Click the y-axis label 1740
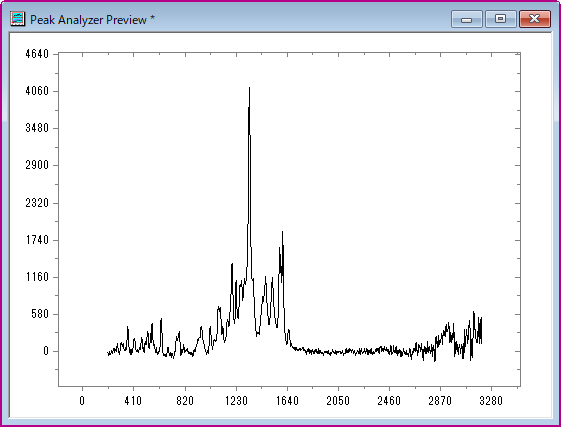Viewport: 561px width, 427px height. point(37,240)
